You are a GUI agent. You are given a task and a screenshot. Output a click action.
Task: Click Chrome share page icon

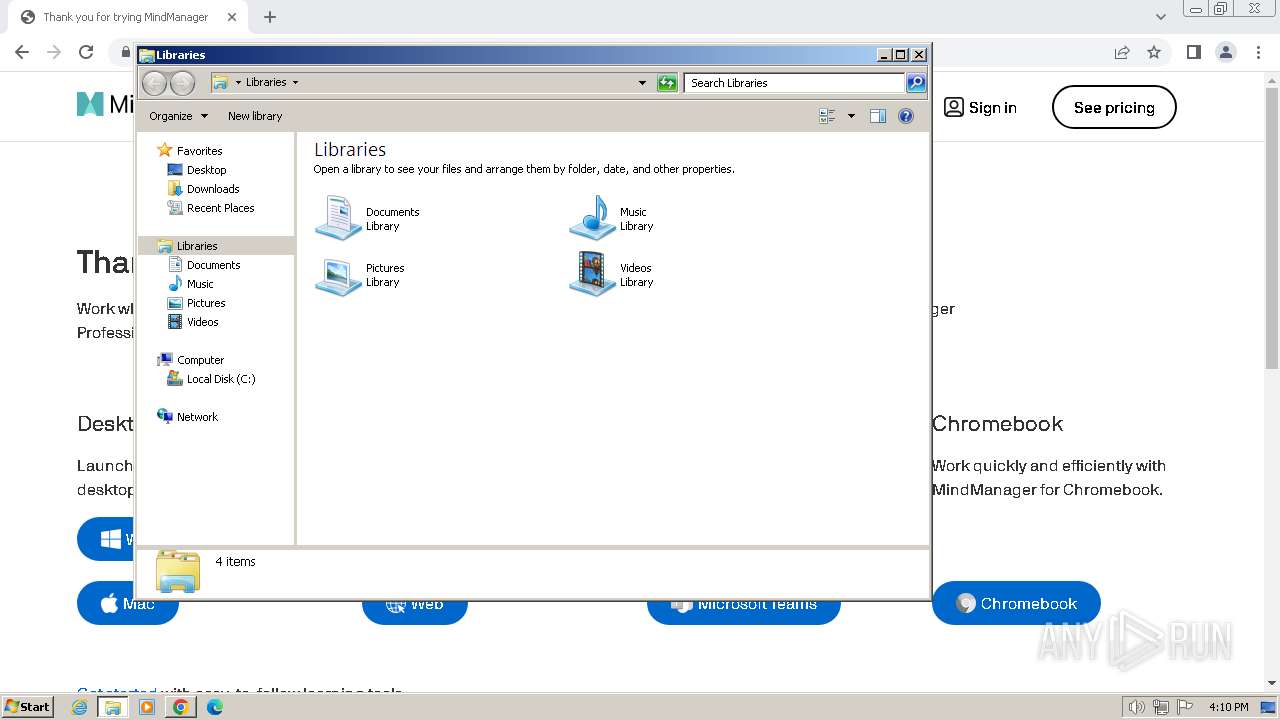click(x=1122, y=52)
